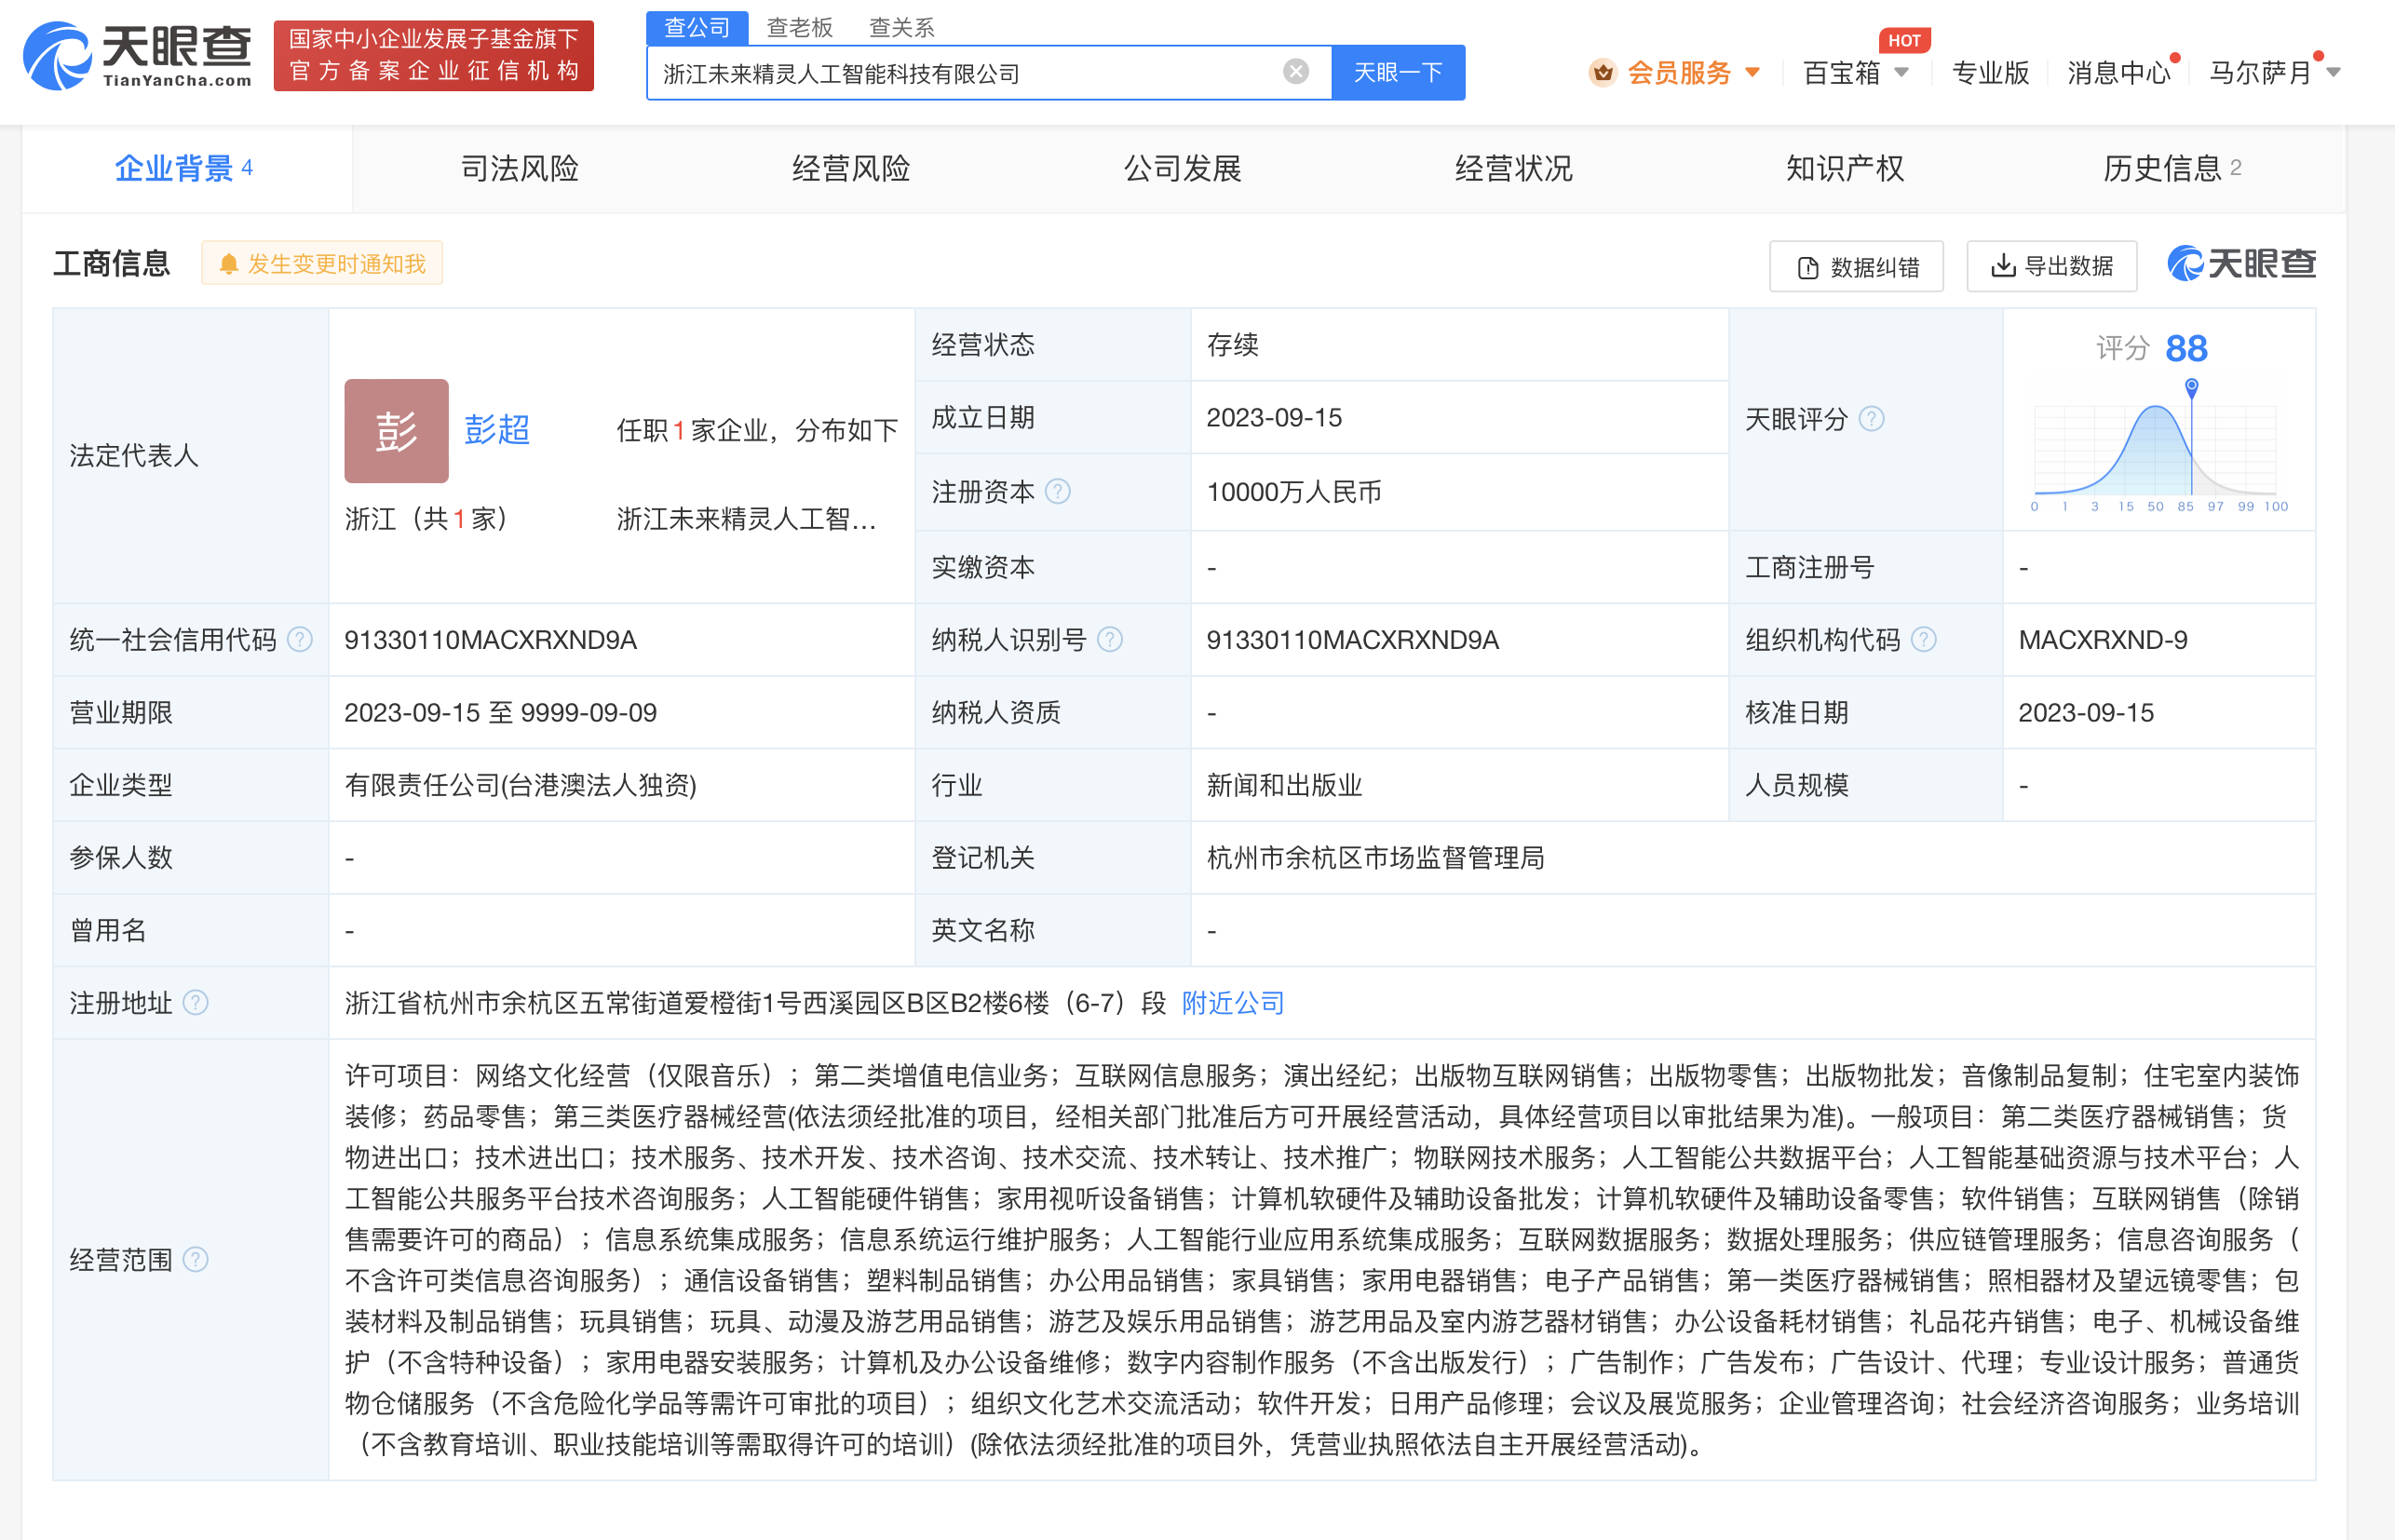Expand the 马尔萨月 user menu arrow
2395x1540 pixels.
[2333, 72]
